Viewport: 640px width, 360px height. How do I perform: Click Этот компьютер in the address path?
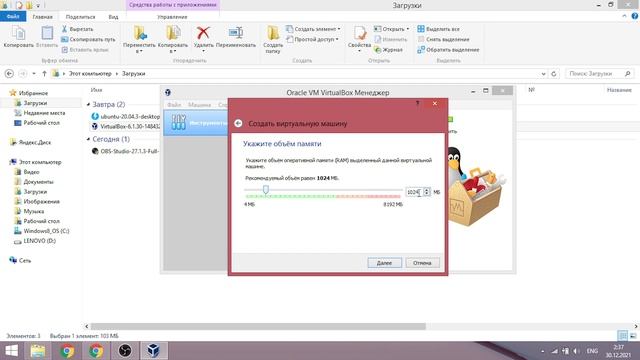90,74
